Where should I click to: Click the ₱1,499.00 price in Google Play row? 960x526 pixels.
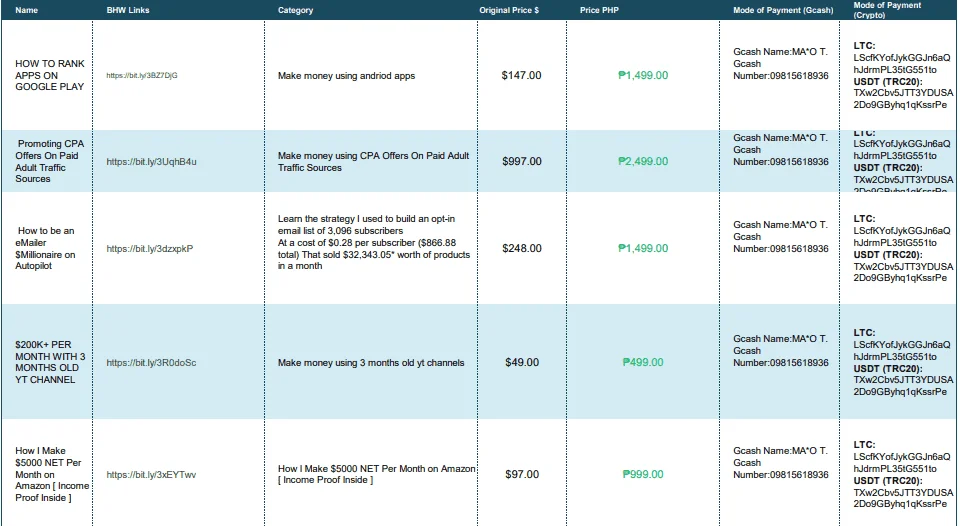[x=643, y=75]
